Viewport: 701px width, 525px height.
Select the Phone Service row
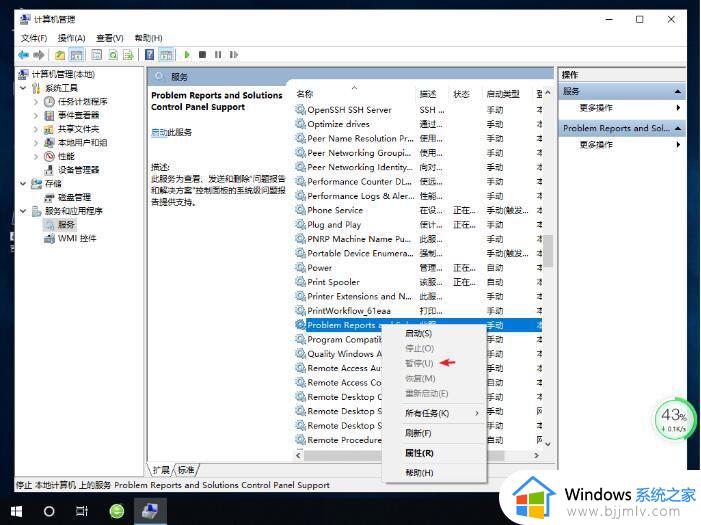[335, 210]
